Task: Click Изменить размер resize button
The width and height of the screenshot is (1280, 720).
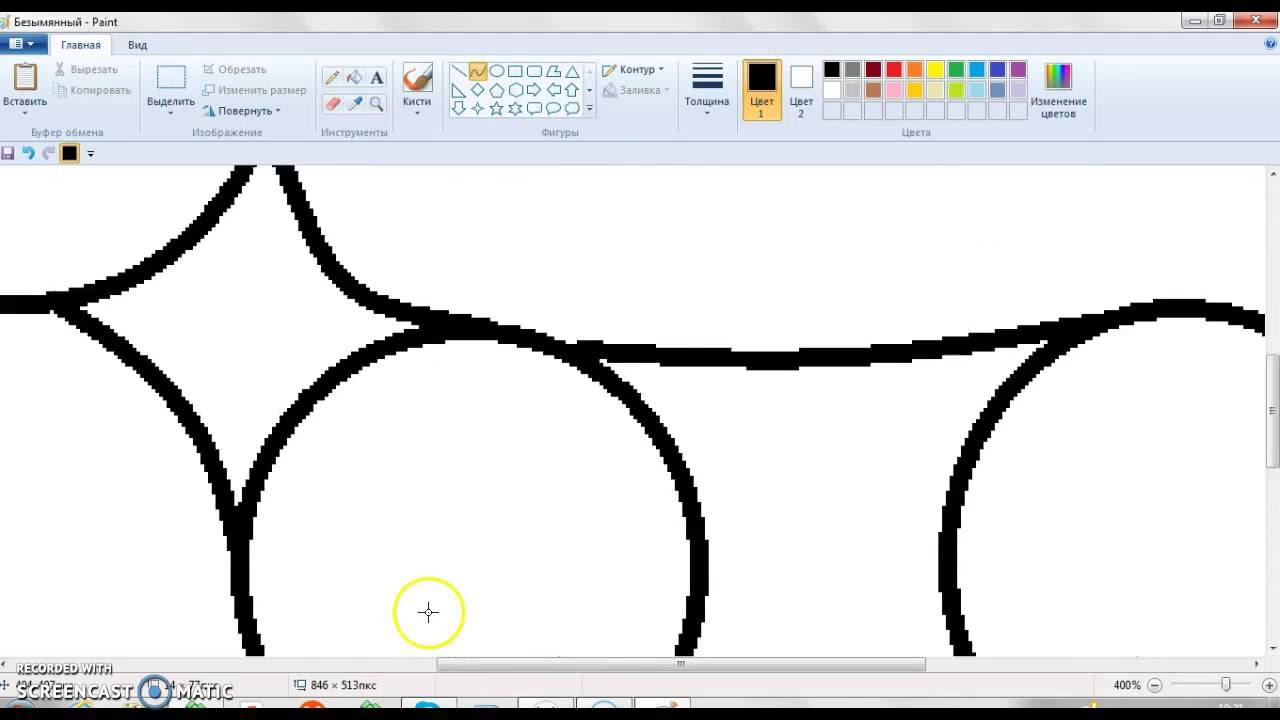Action: (x=254, y=90)
